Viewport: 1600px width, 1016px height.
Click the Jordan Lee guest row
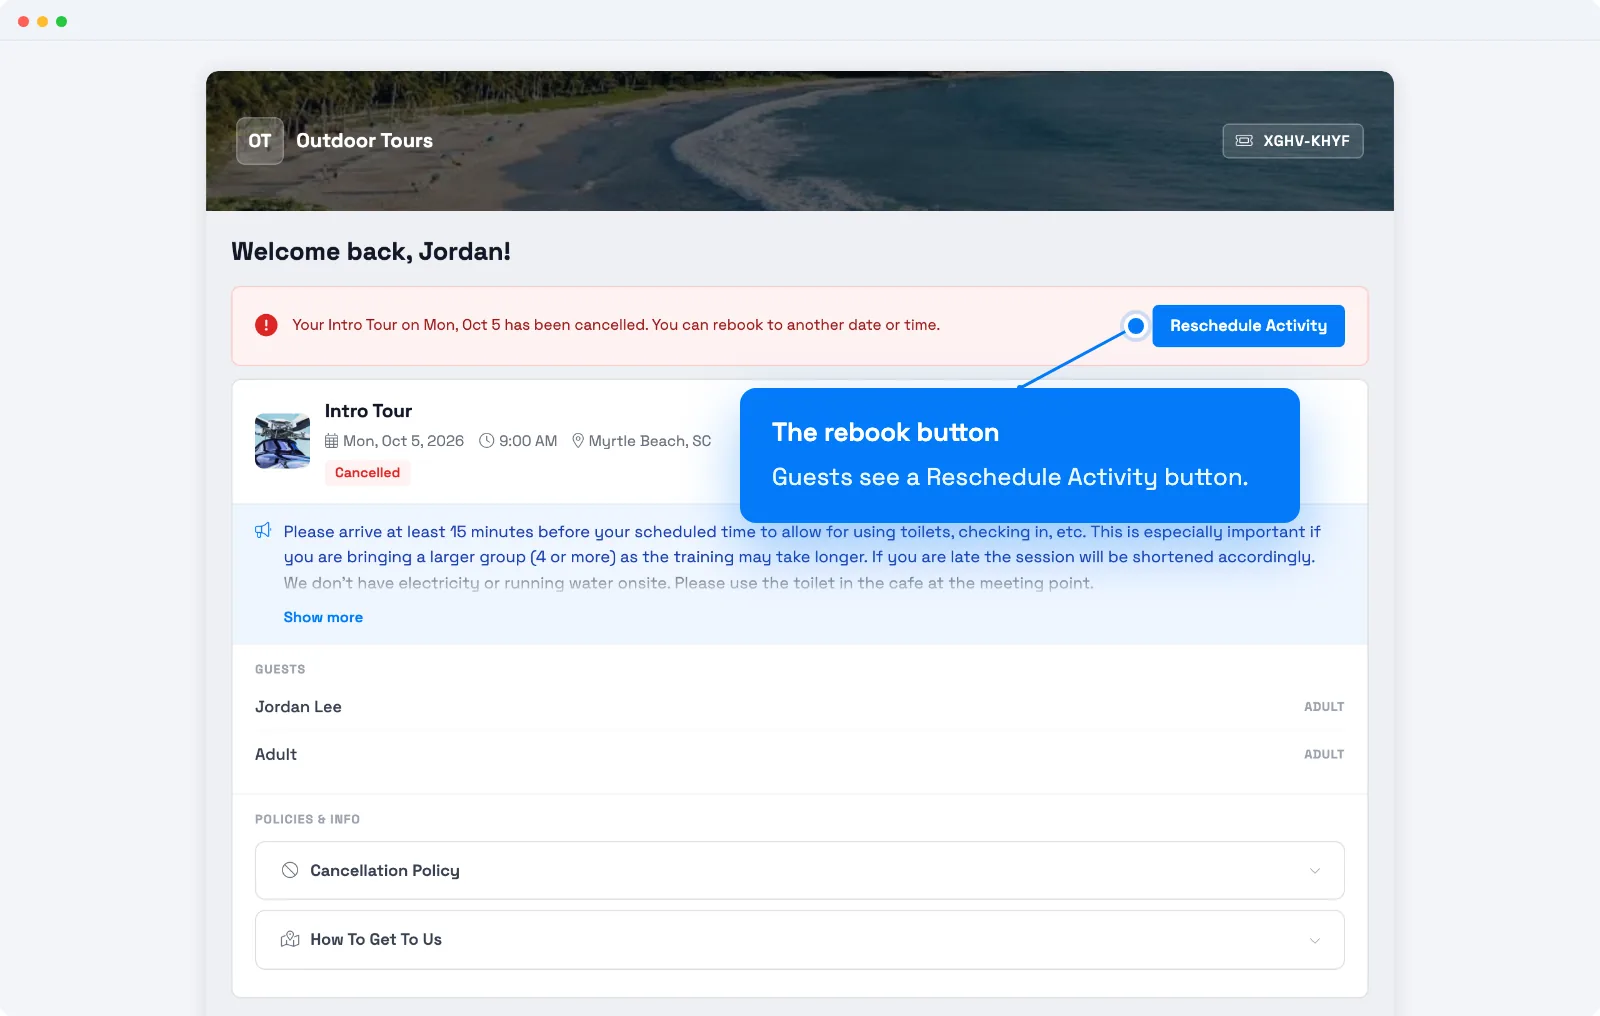[x=800, y=707]
